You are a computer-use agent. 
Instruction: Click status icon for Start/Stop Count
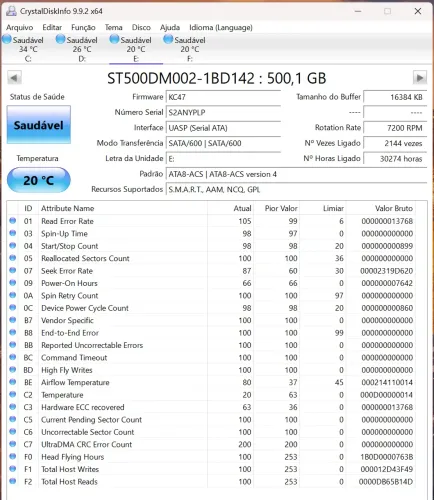[x=13, y=245]
